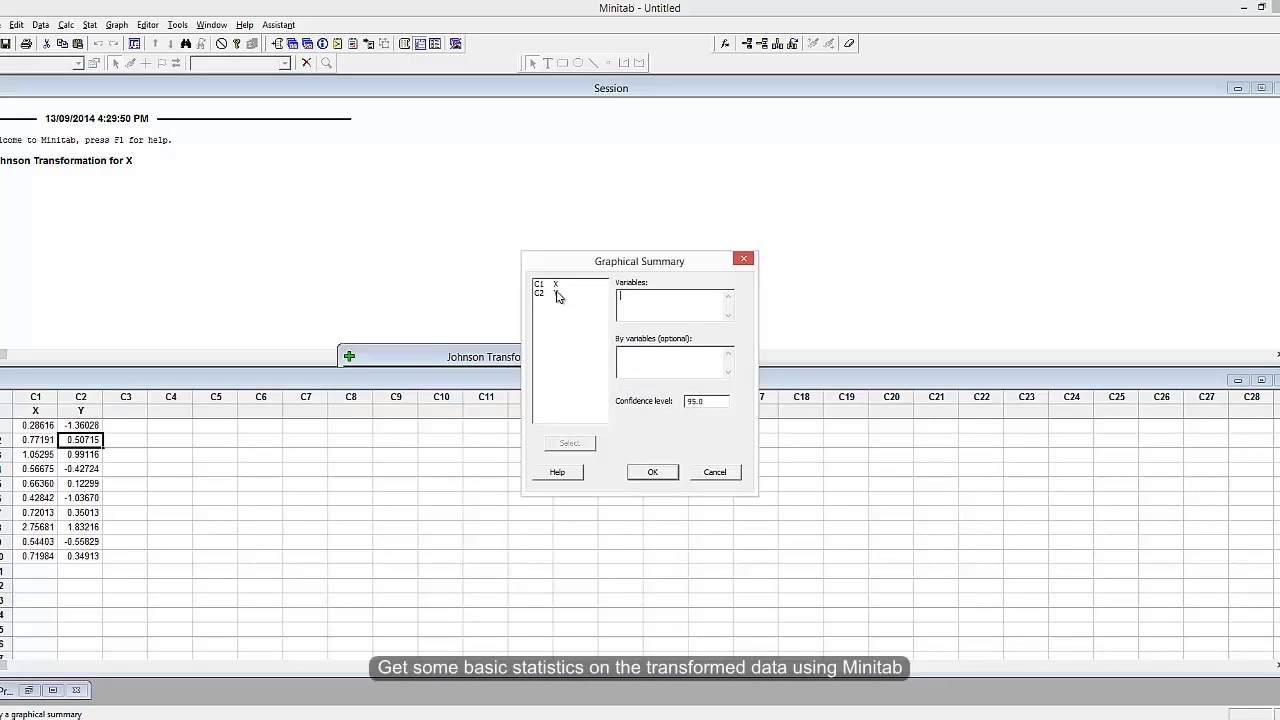
Task: Select the ellipse drawing tool
Action: click(x=578, y=63)
